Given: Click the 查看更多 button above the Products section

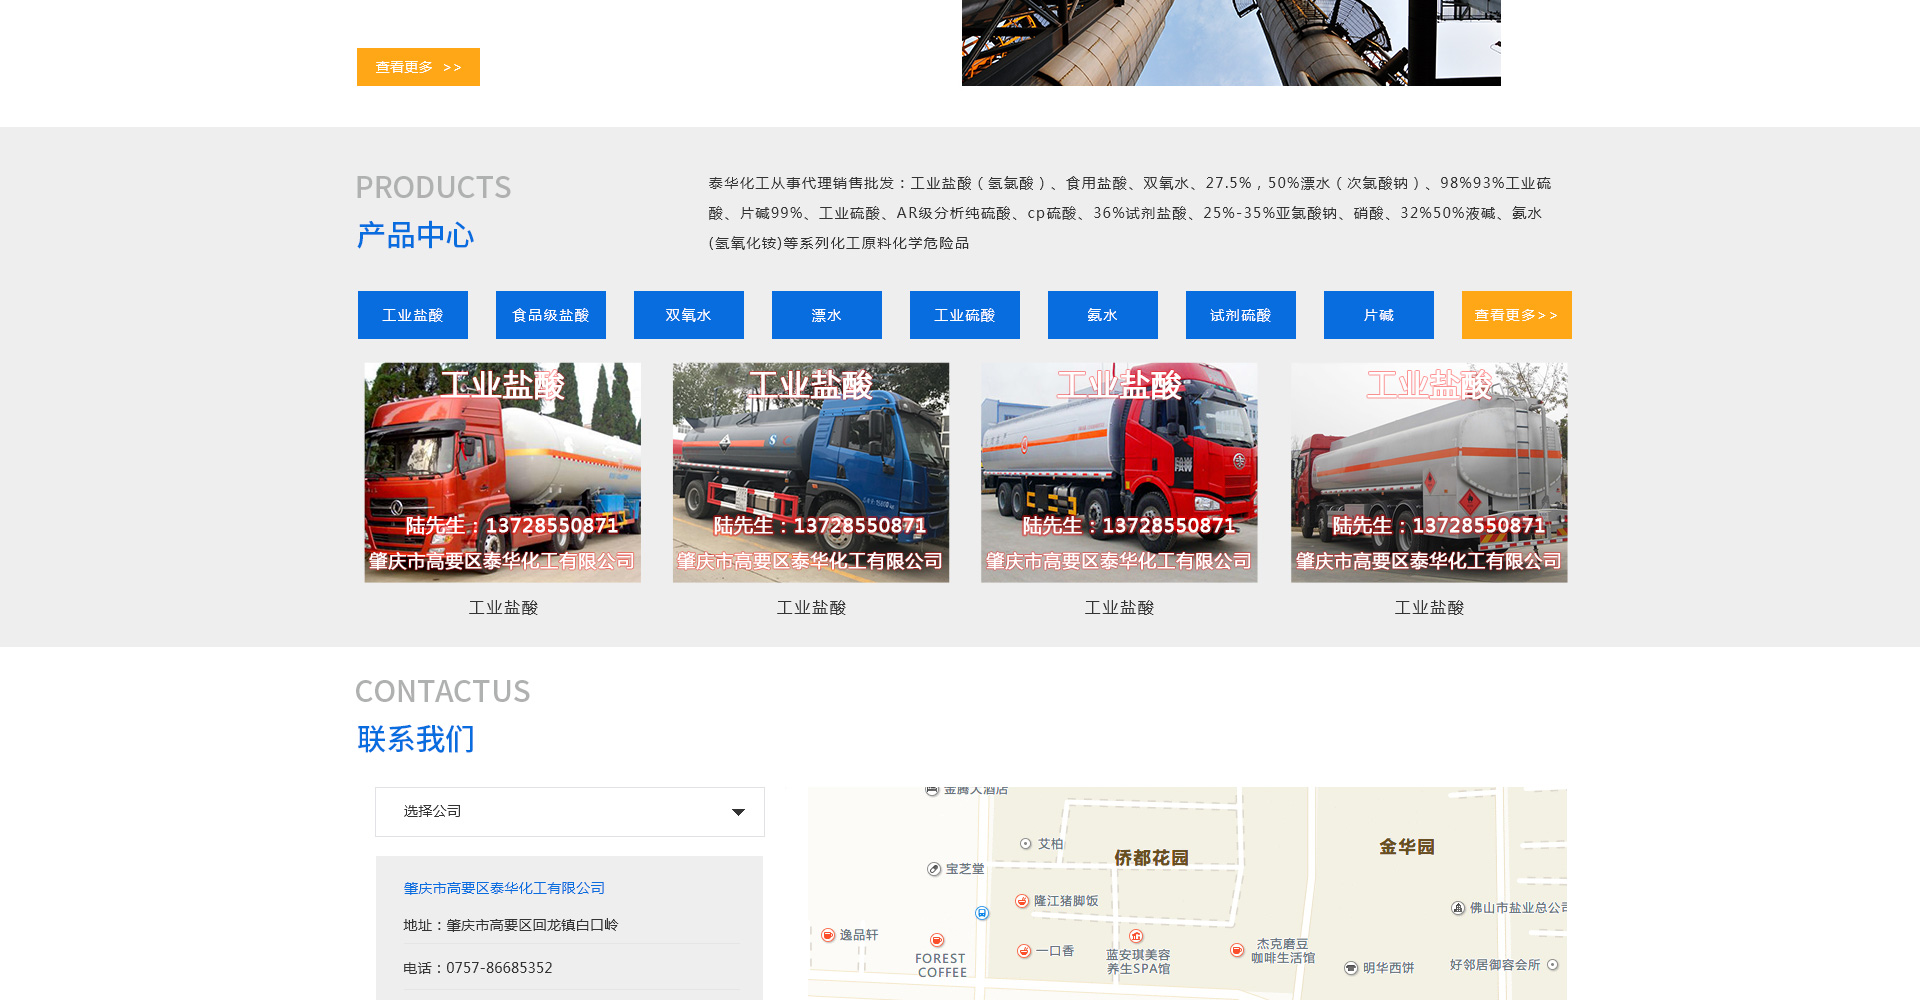Looking at the screenshot, I should click(418, 67).
